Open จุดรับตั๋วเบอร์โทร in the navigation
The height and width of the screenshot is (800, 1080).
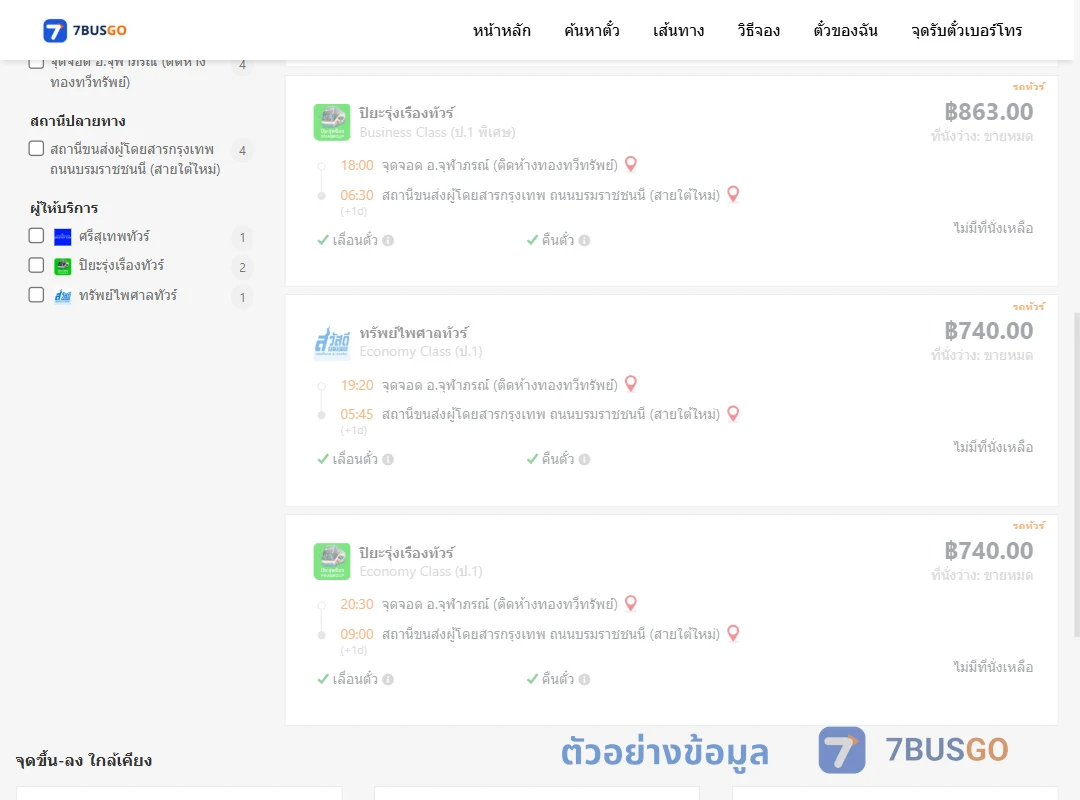(966, 30)
